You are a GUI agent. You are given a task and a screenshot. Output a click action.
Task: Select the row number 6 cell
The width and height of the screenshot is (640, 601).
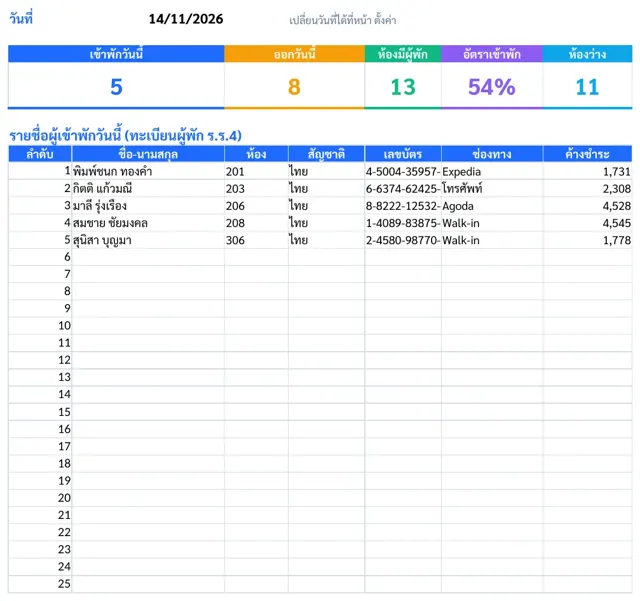(x=40, y=257)
